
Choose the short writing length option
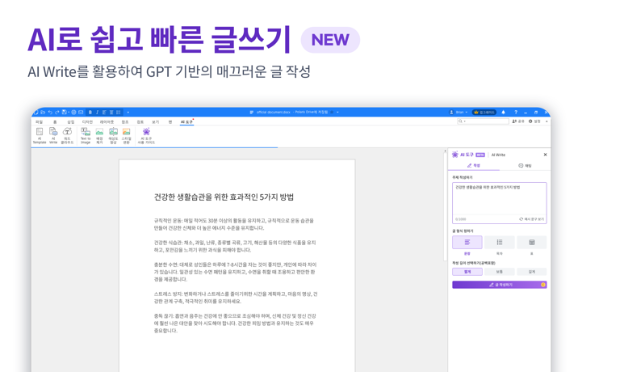coord(467,271)
